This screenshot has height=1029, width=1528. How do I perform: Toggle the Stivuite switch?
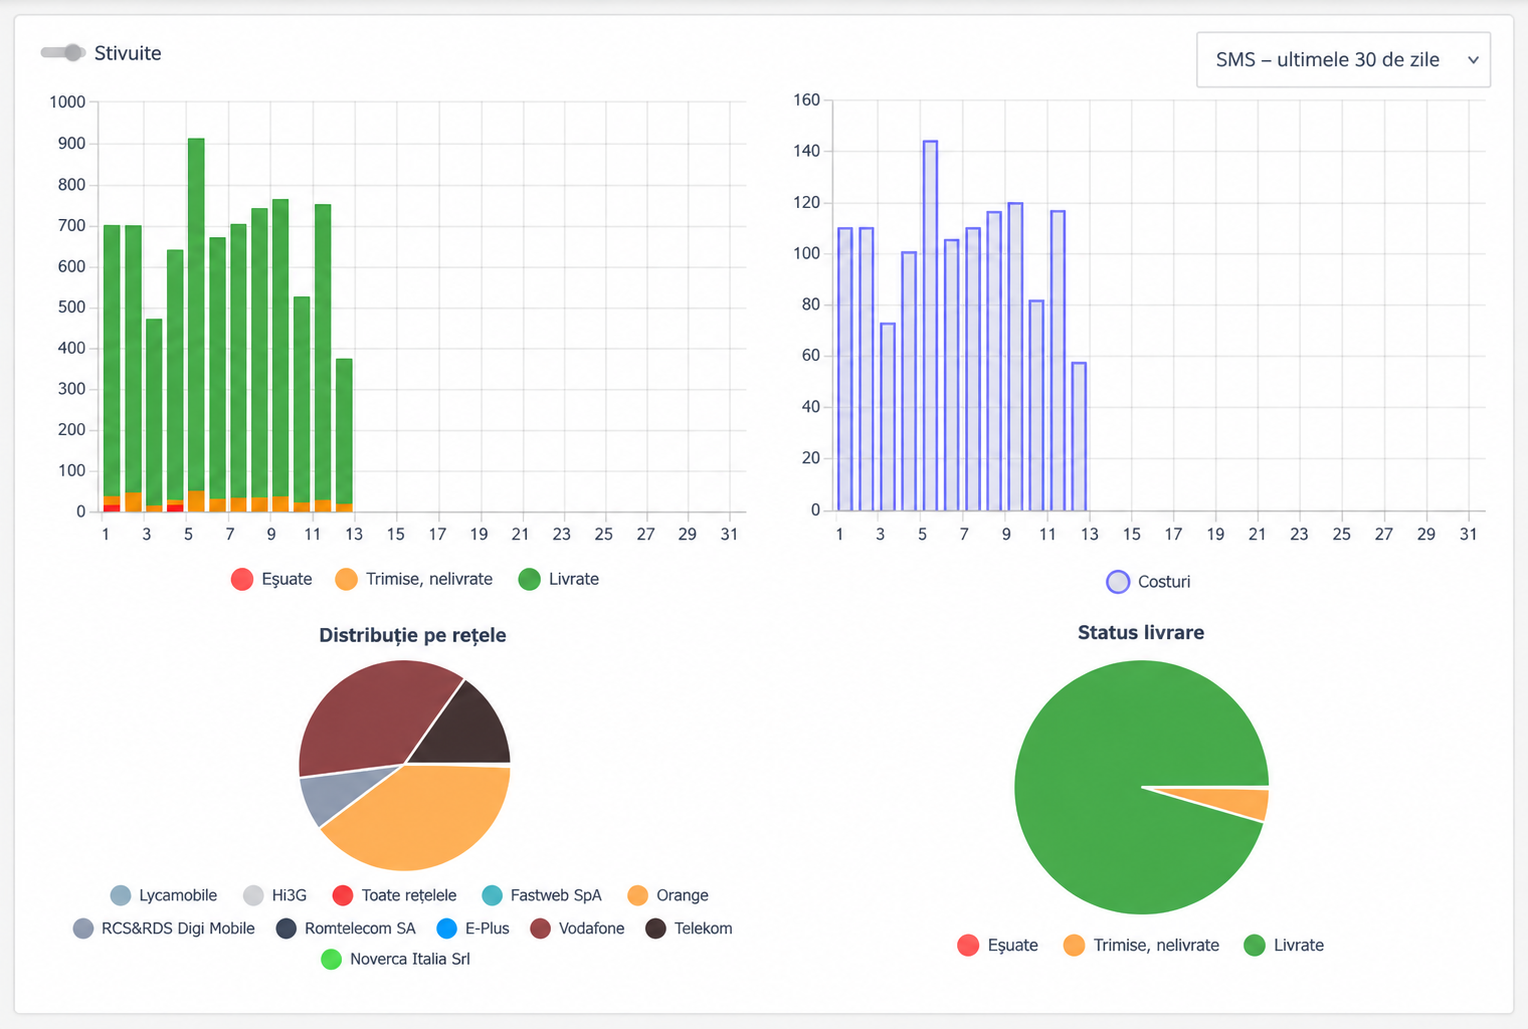point(63,53)
